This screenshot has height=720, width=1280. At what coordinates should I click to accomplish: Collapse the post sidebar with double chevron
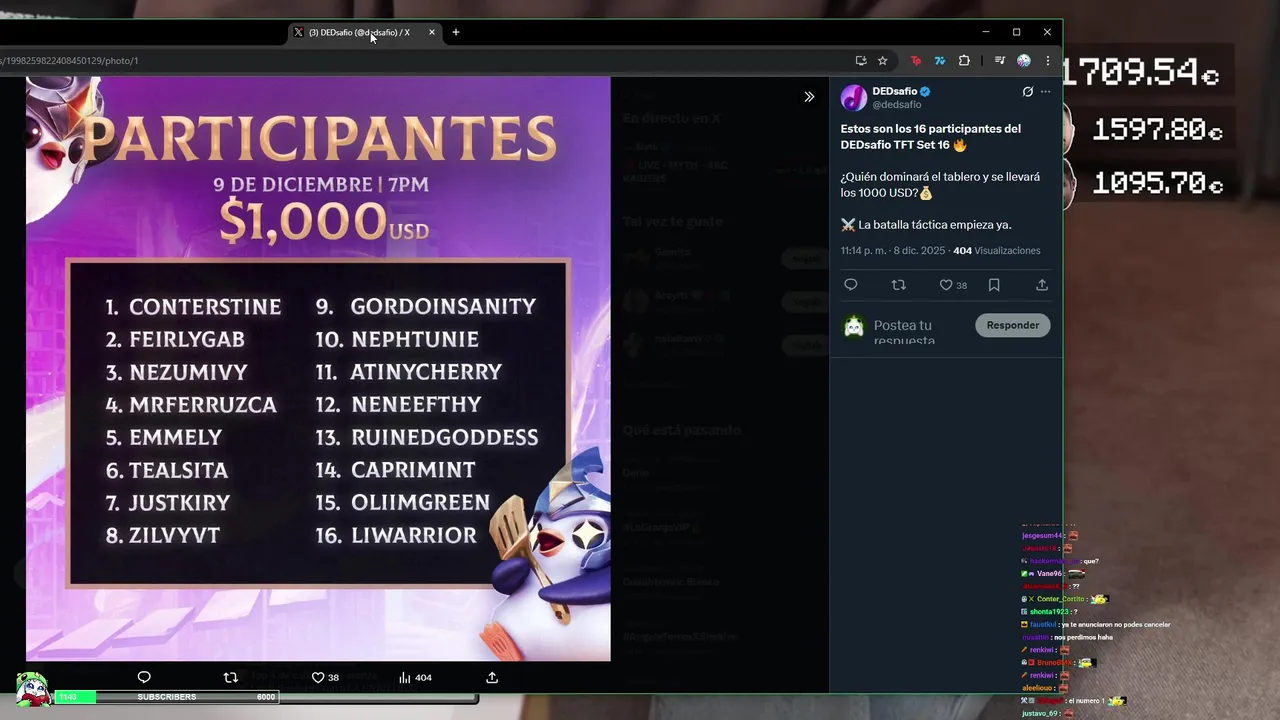pyautogui.click(x=809, y=97)
